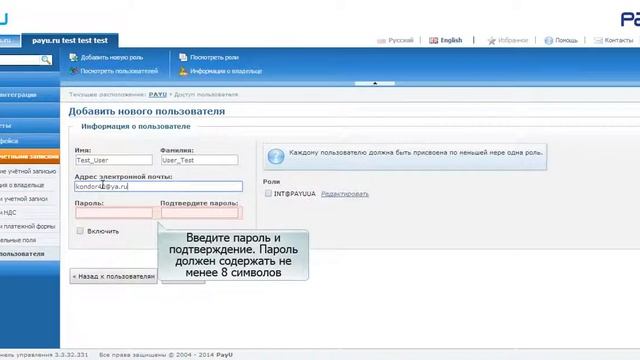Viewport: 640px width, 360px height.
Task: Open the Избранное link
Action: (x=513, y=40)
